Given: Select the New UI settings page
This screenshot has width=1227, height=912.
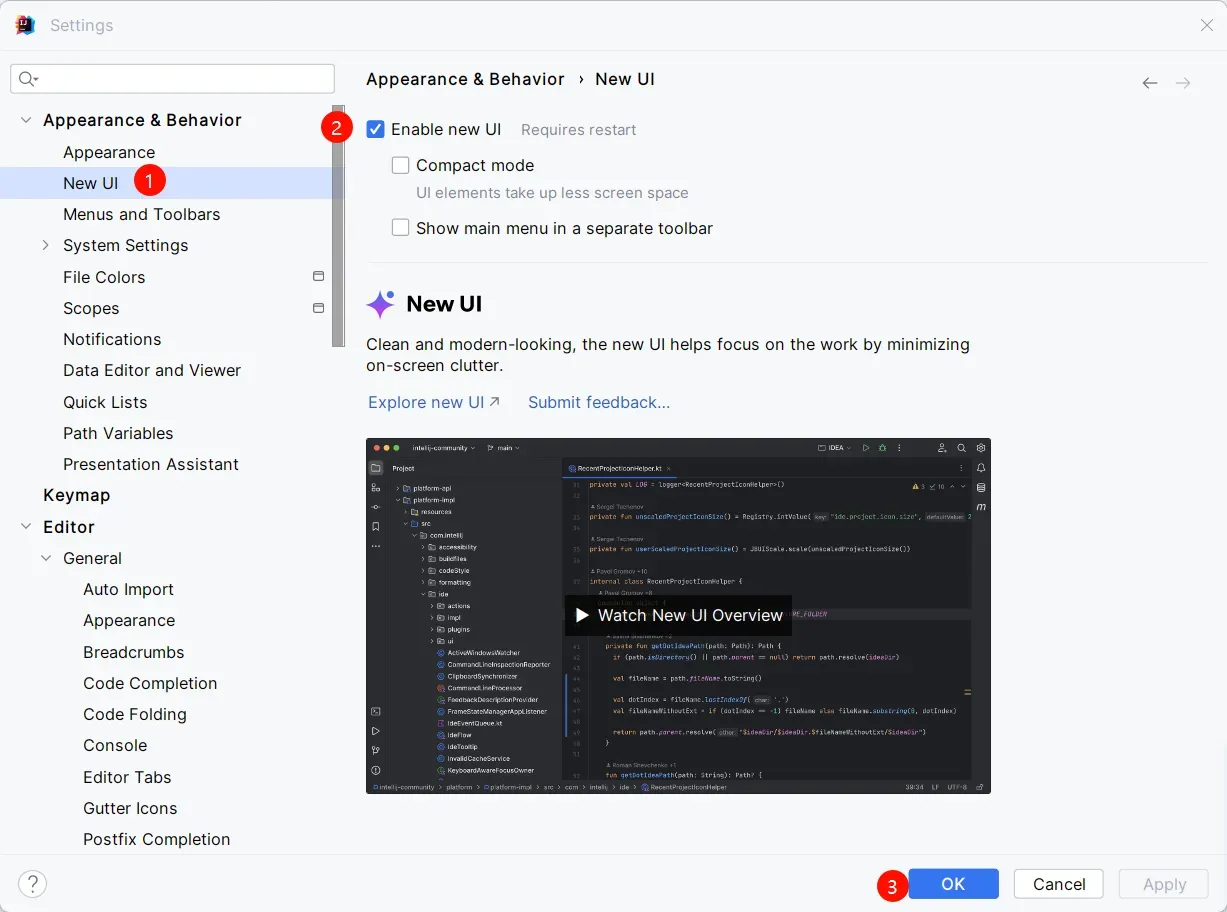Looking at the screenshot, I should tap(91, 183).
